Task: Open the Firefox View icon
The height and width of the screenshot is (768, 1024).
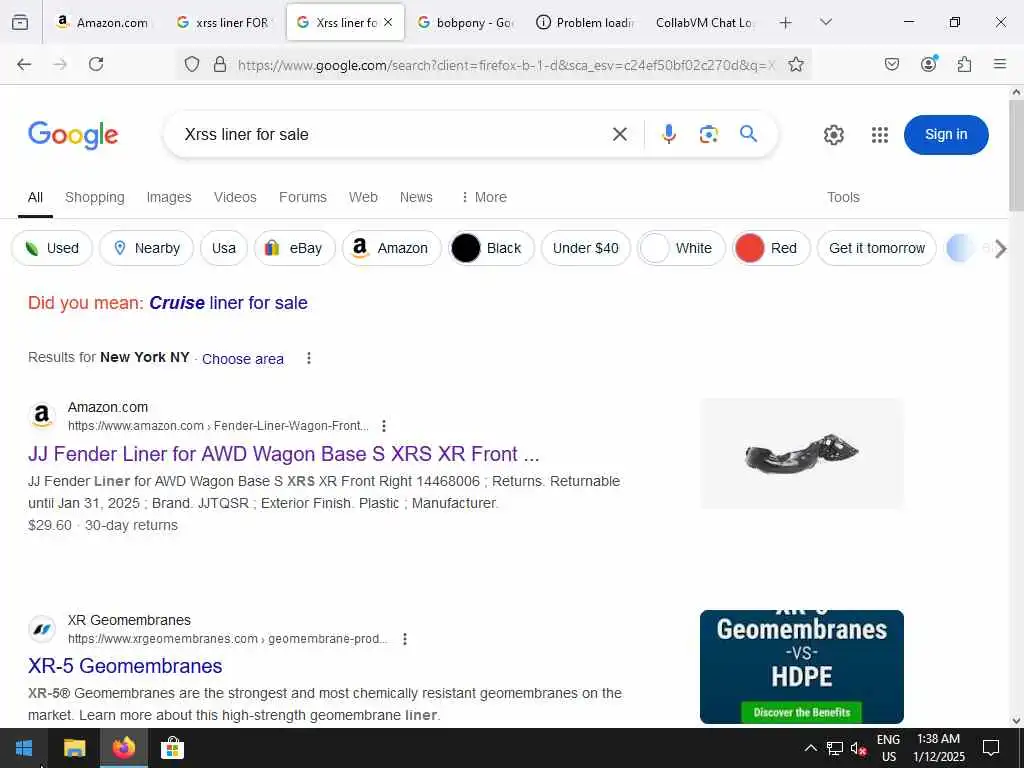Action: (20, 22)
